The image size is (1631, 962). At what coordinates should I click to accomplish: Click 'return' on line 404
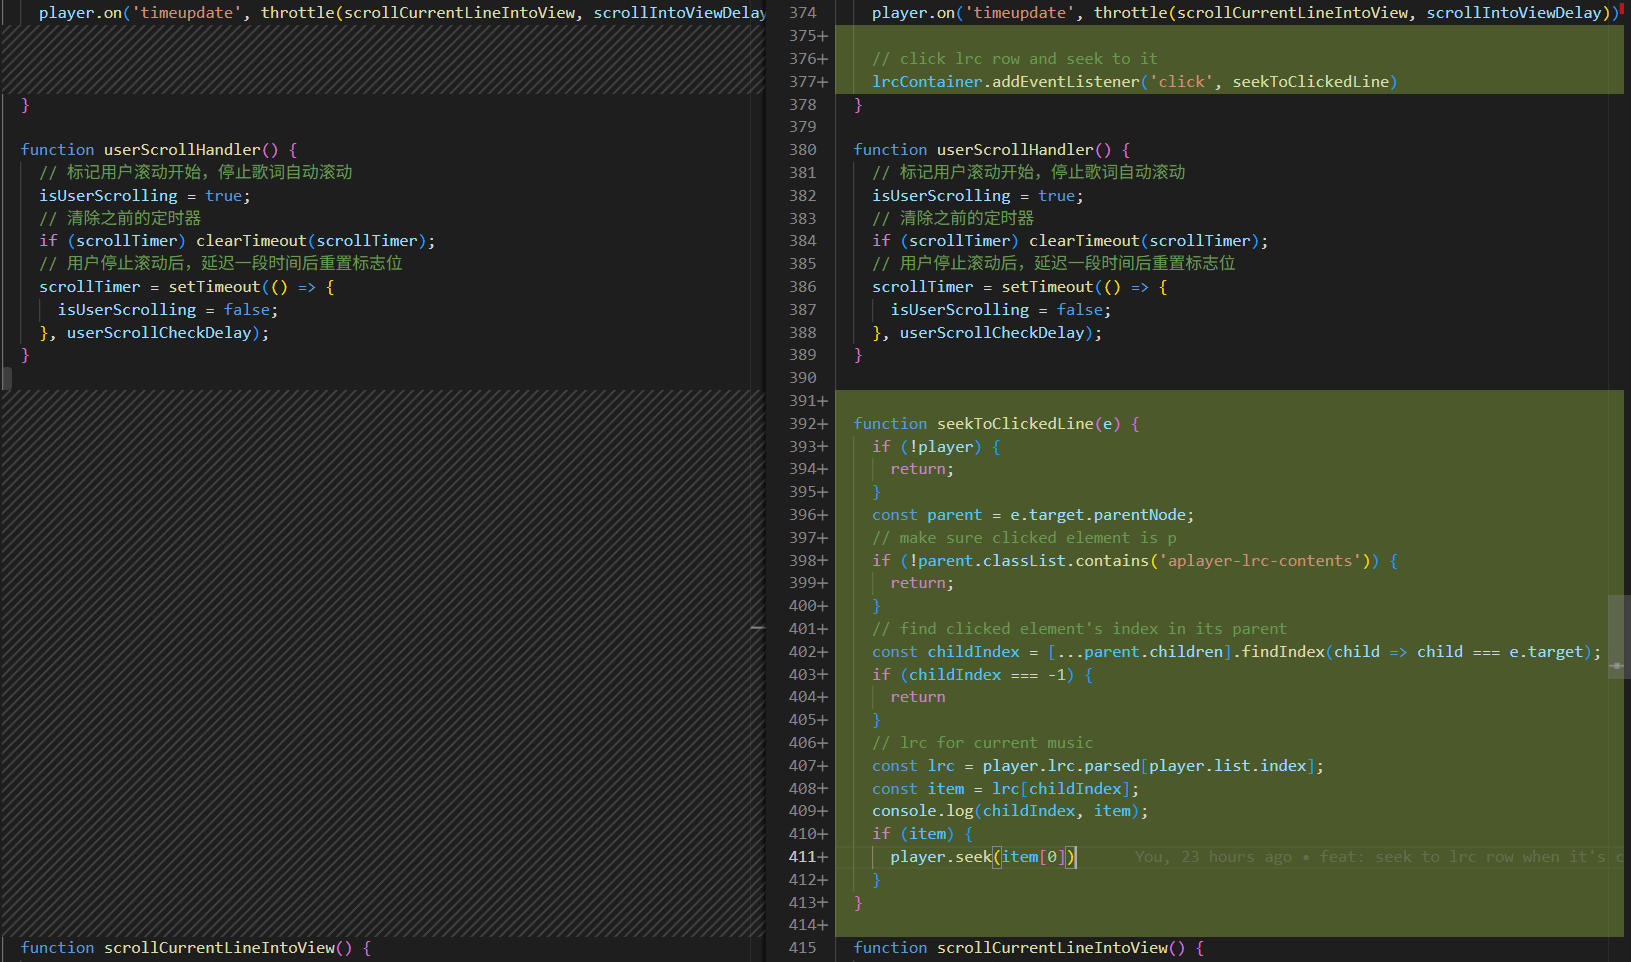pyautogui.click(x=918, y=697)
